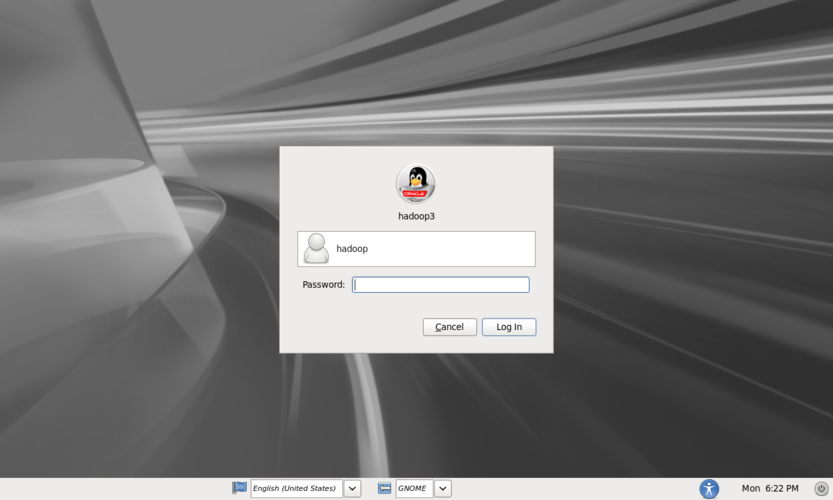This screenshot has width=833, height=500.
Task: Focus the Password input field
Action: (440, 285)
